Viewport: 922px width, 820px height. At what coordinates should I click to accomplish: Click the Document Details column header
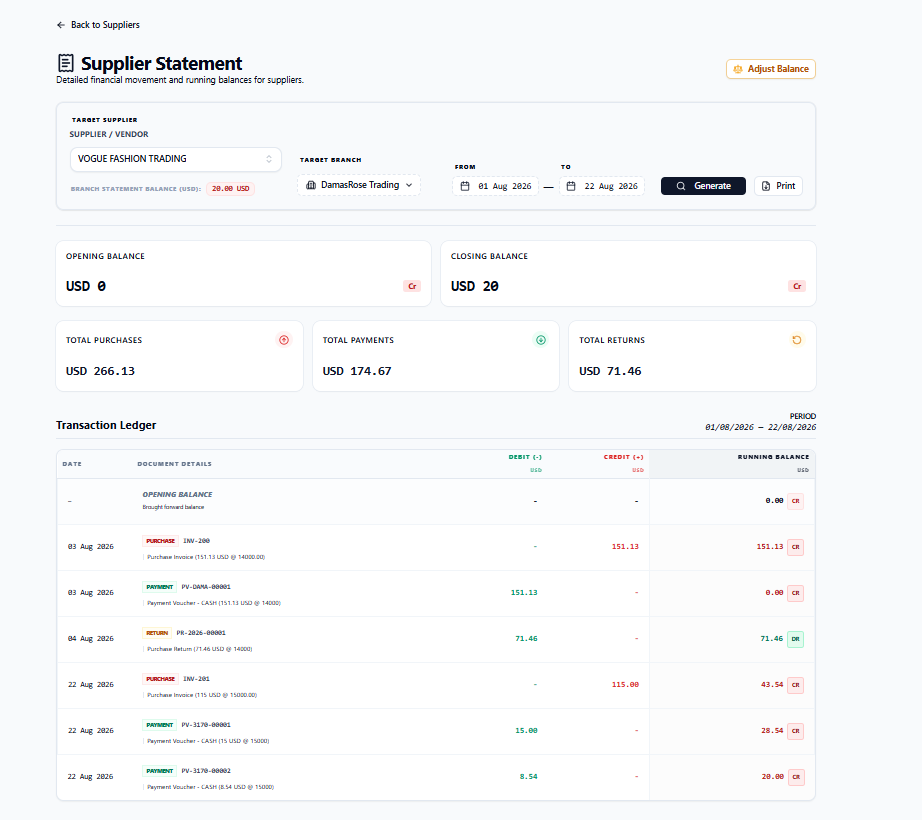(x=175, y=464)
